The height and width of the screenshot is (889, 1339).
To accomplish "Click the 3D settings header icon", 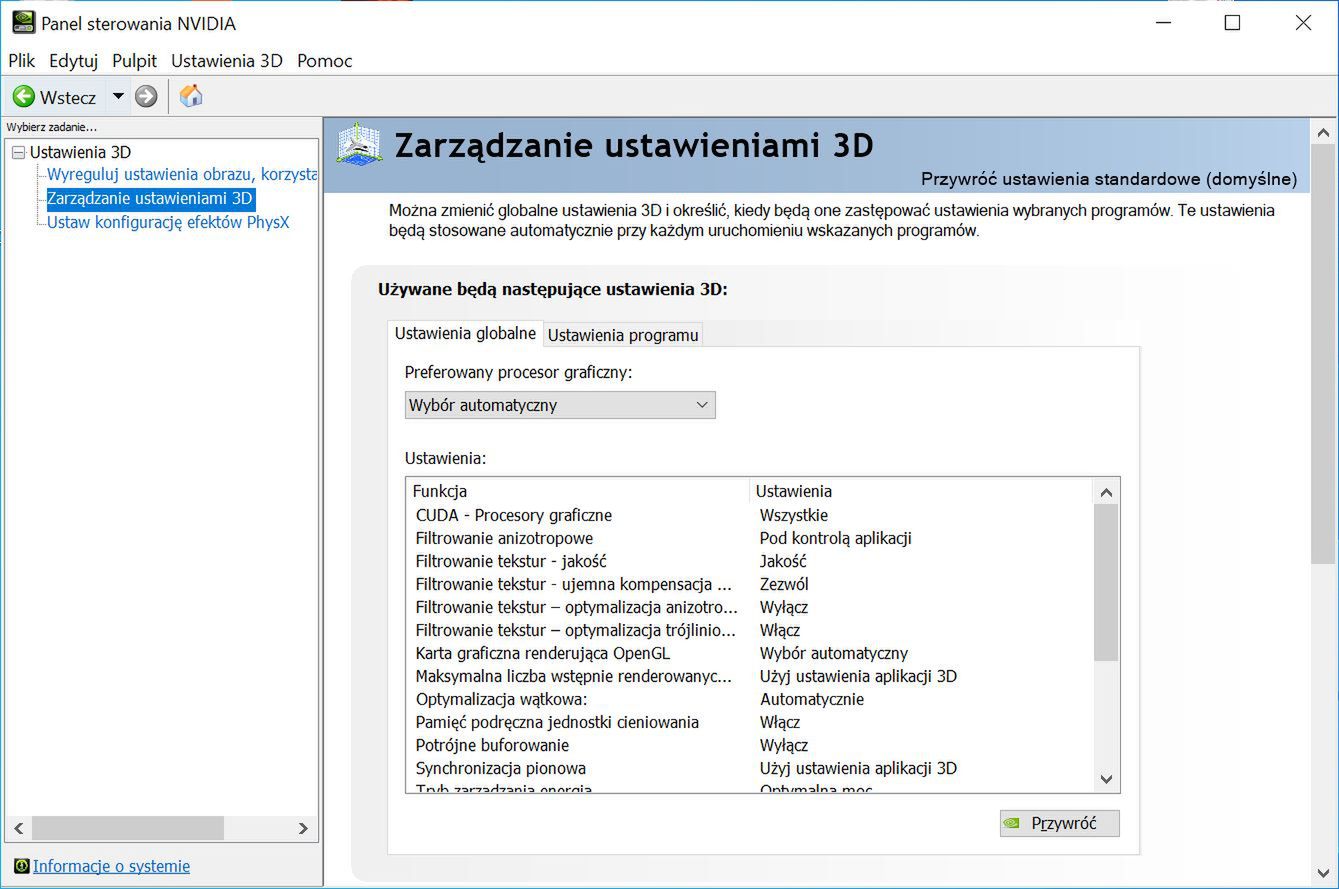I will [x=359, y=145].
